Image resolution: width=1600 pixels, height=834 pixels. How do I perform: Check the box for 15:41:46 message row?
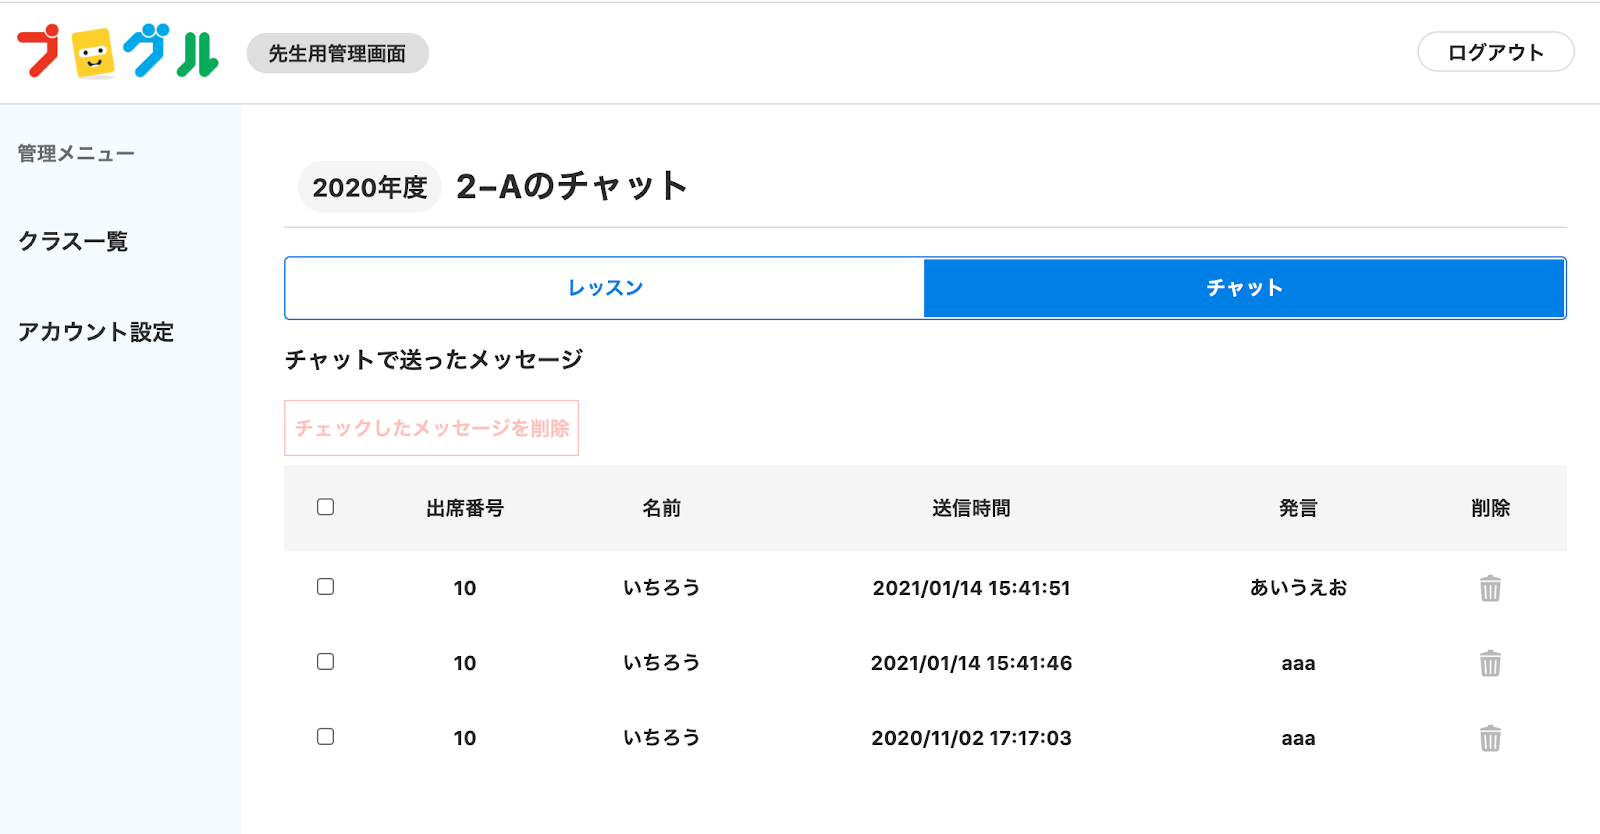click(325, 662)
